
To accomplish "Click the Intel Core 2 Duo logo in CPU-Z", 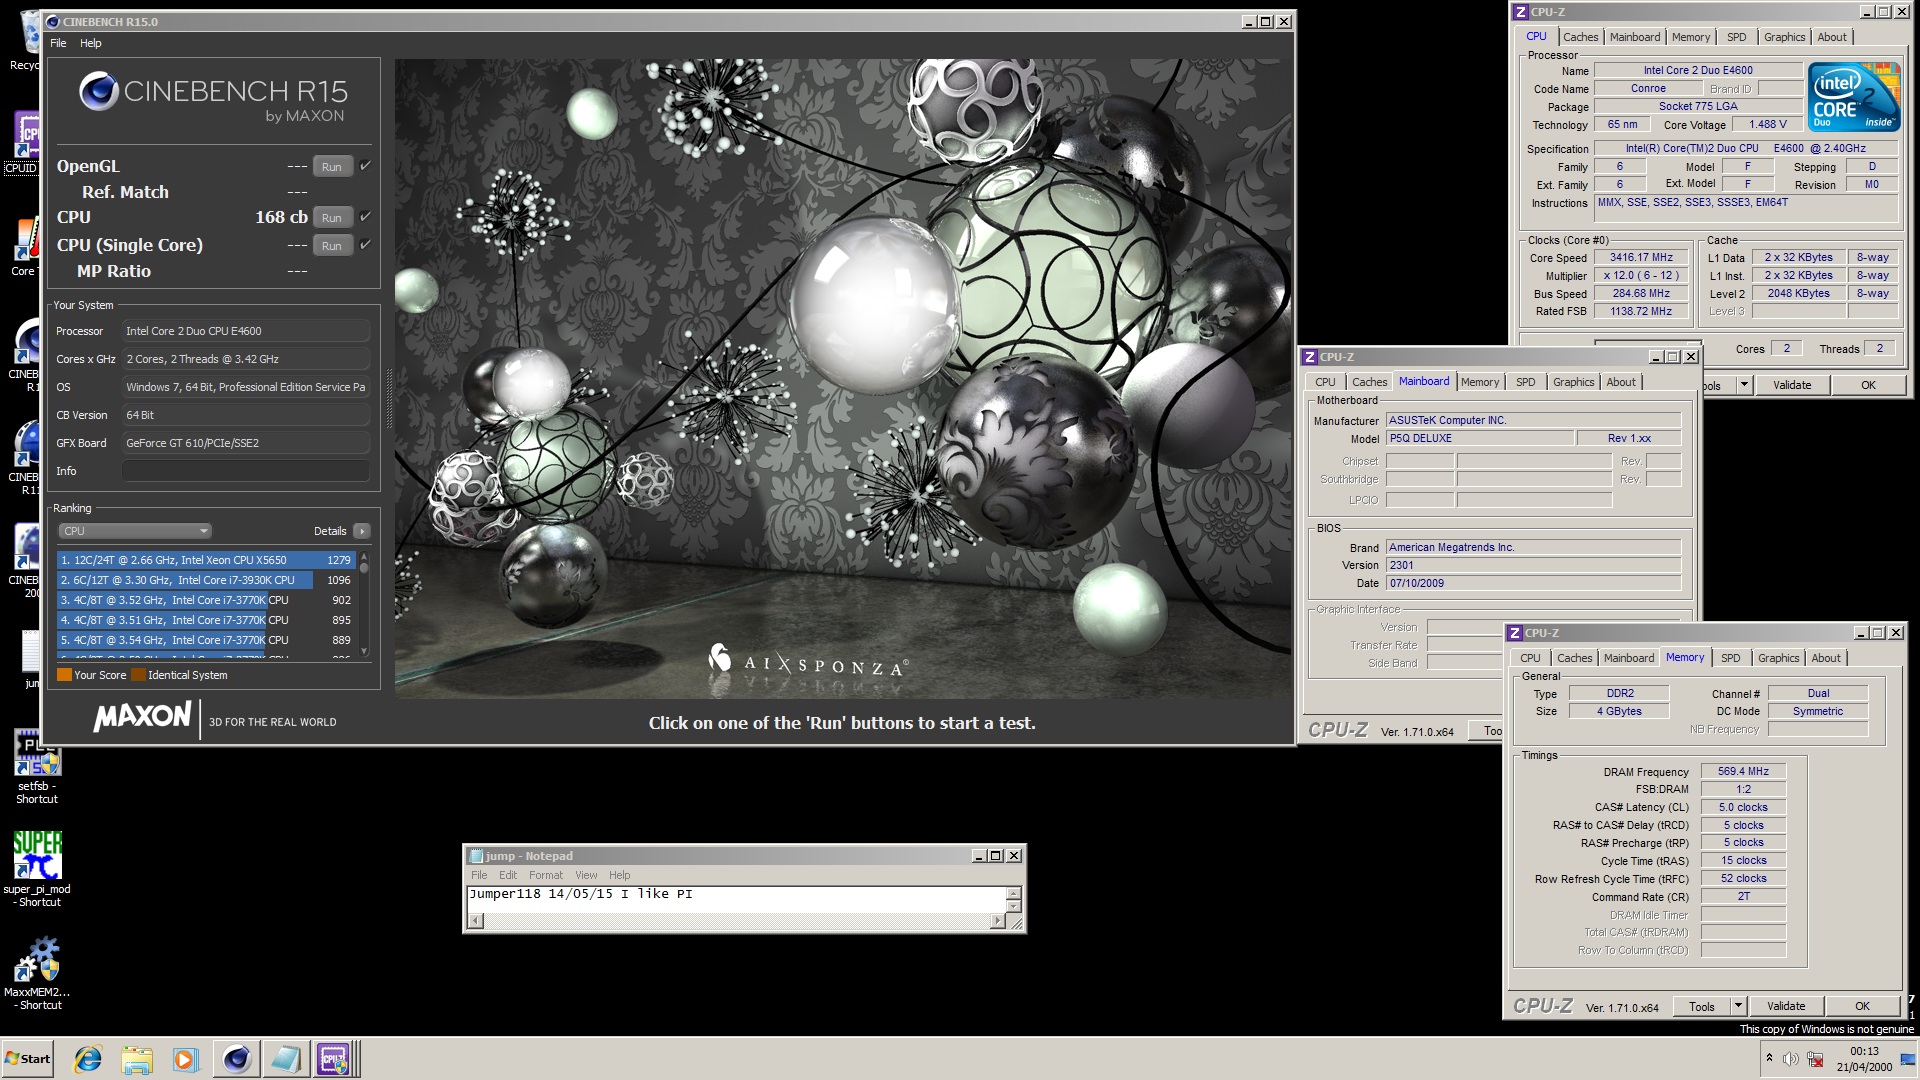I will pyautogui.click(x=1855, y=96).
